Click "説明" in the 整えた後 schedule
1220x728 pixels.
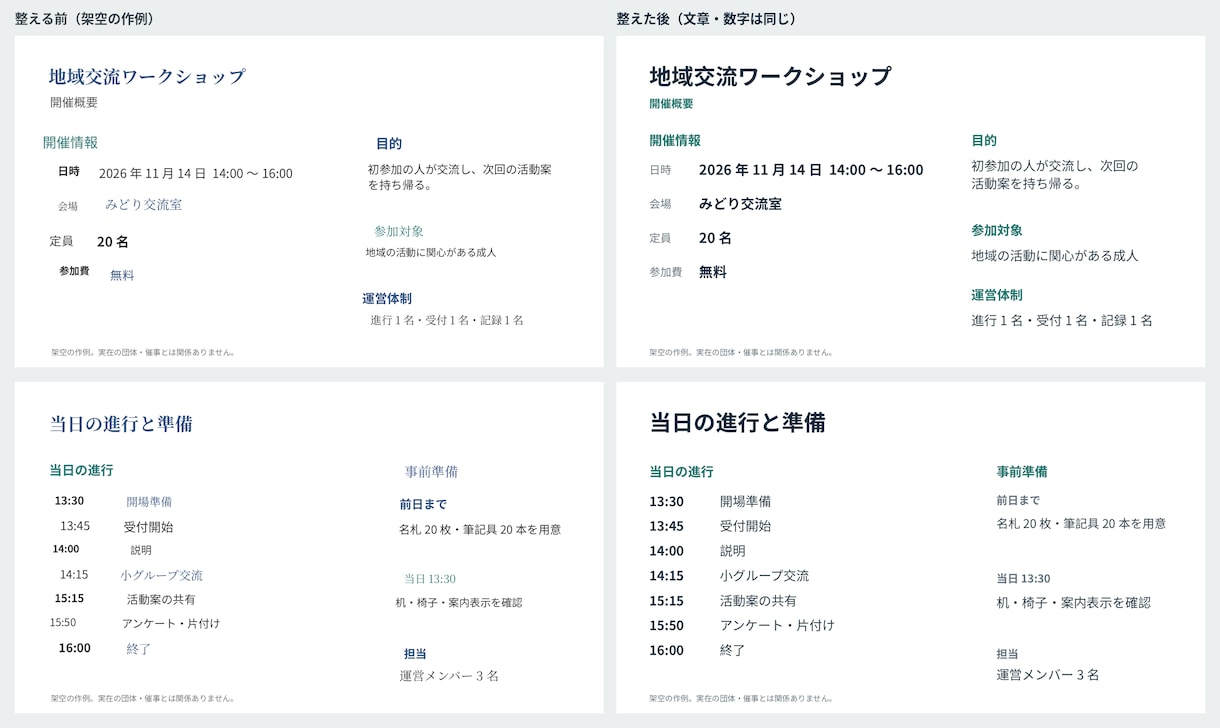(733, 551)
